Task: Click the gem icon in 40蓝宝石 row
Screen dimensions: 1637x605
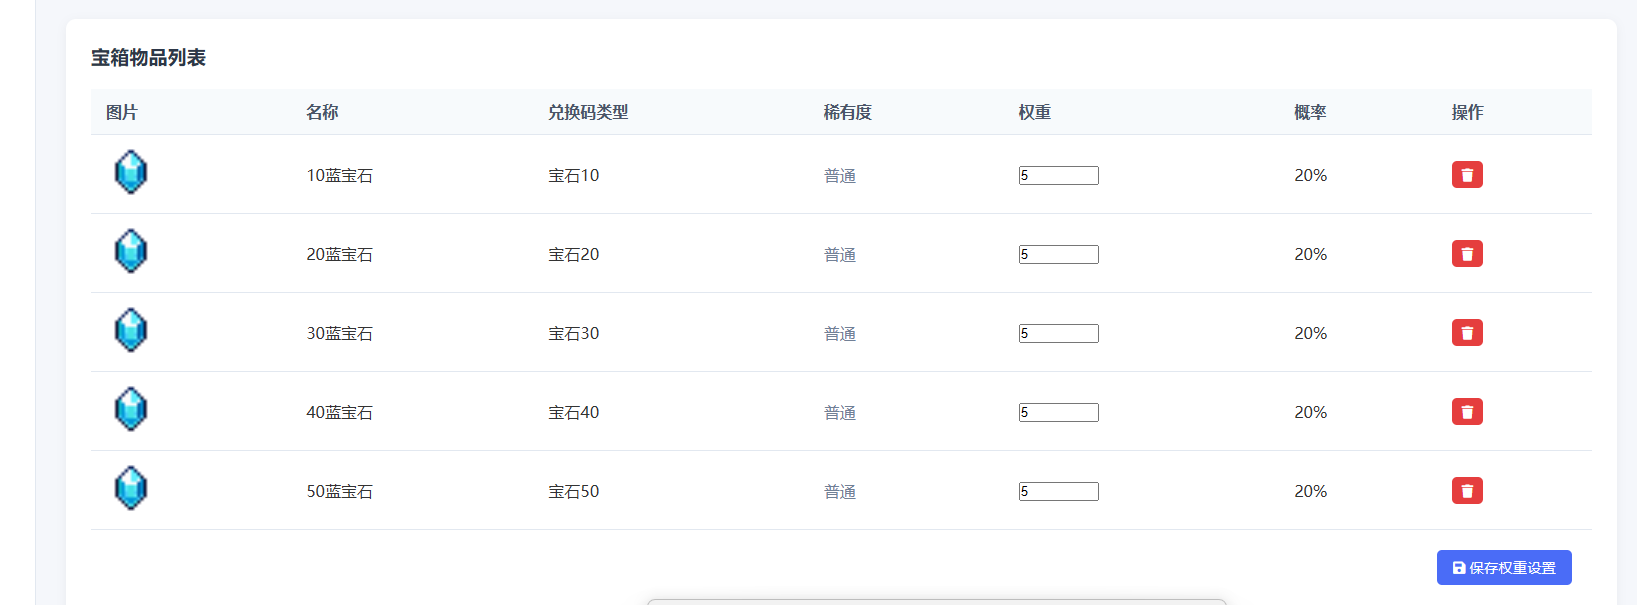Action: [x=131, y=409]
